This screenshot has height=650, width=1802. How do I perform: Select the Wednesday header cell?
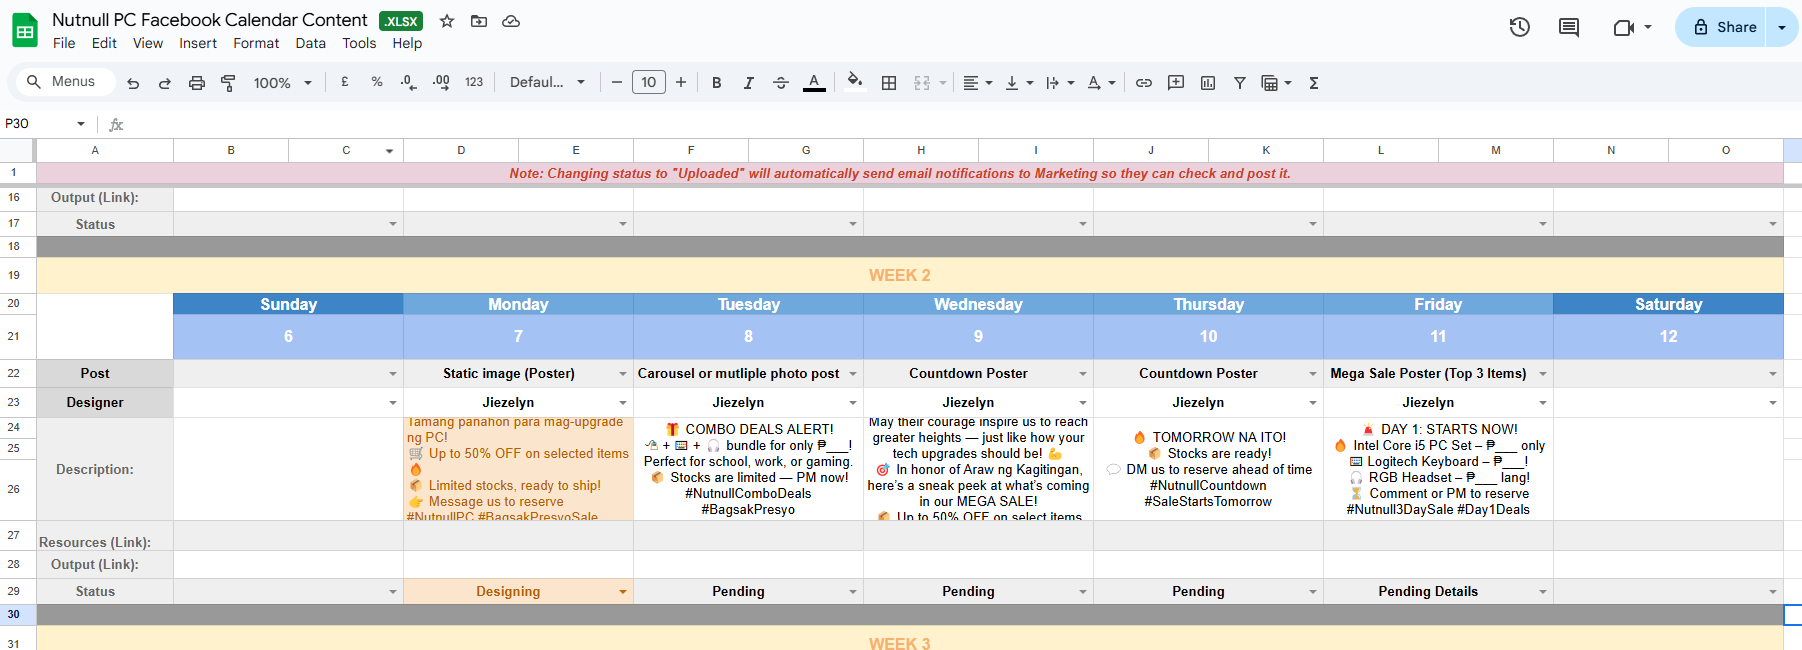[x=978, y=304]
